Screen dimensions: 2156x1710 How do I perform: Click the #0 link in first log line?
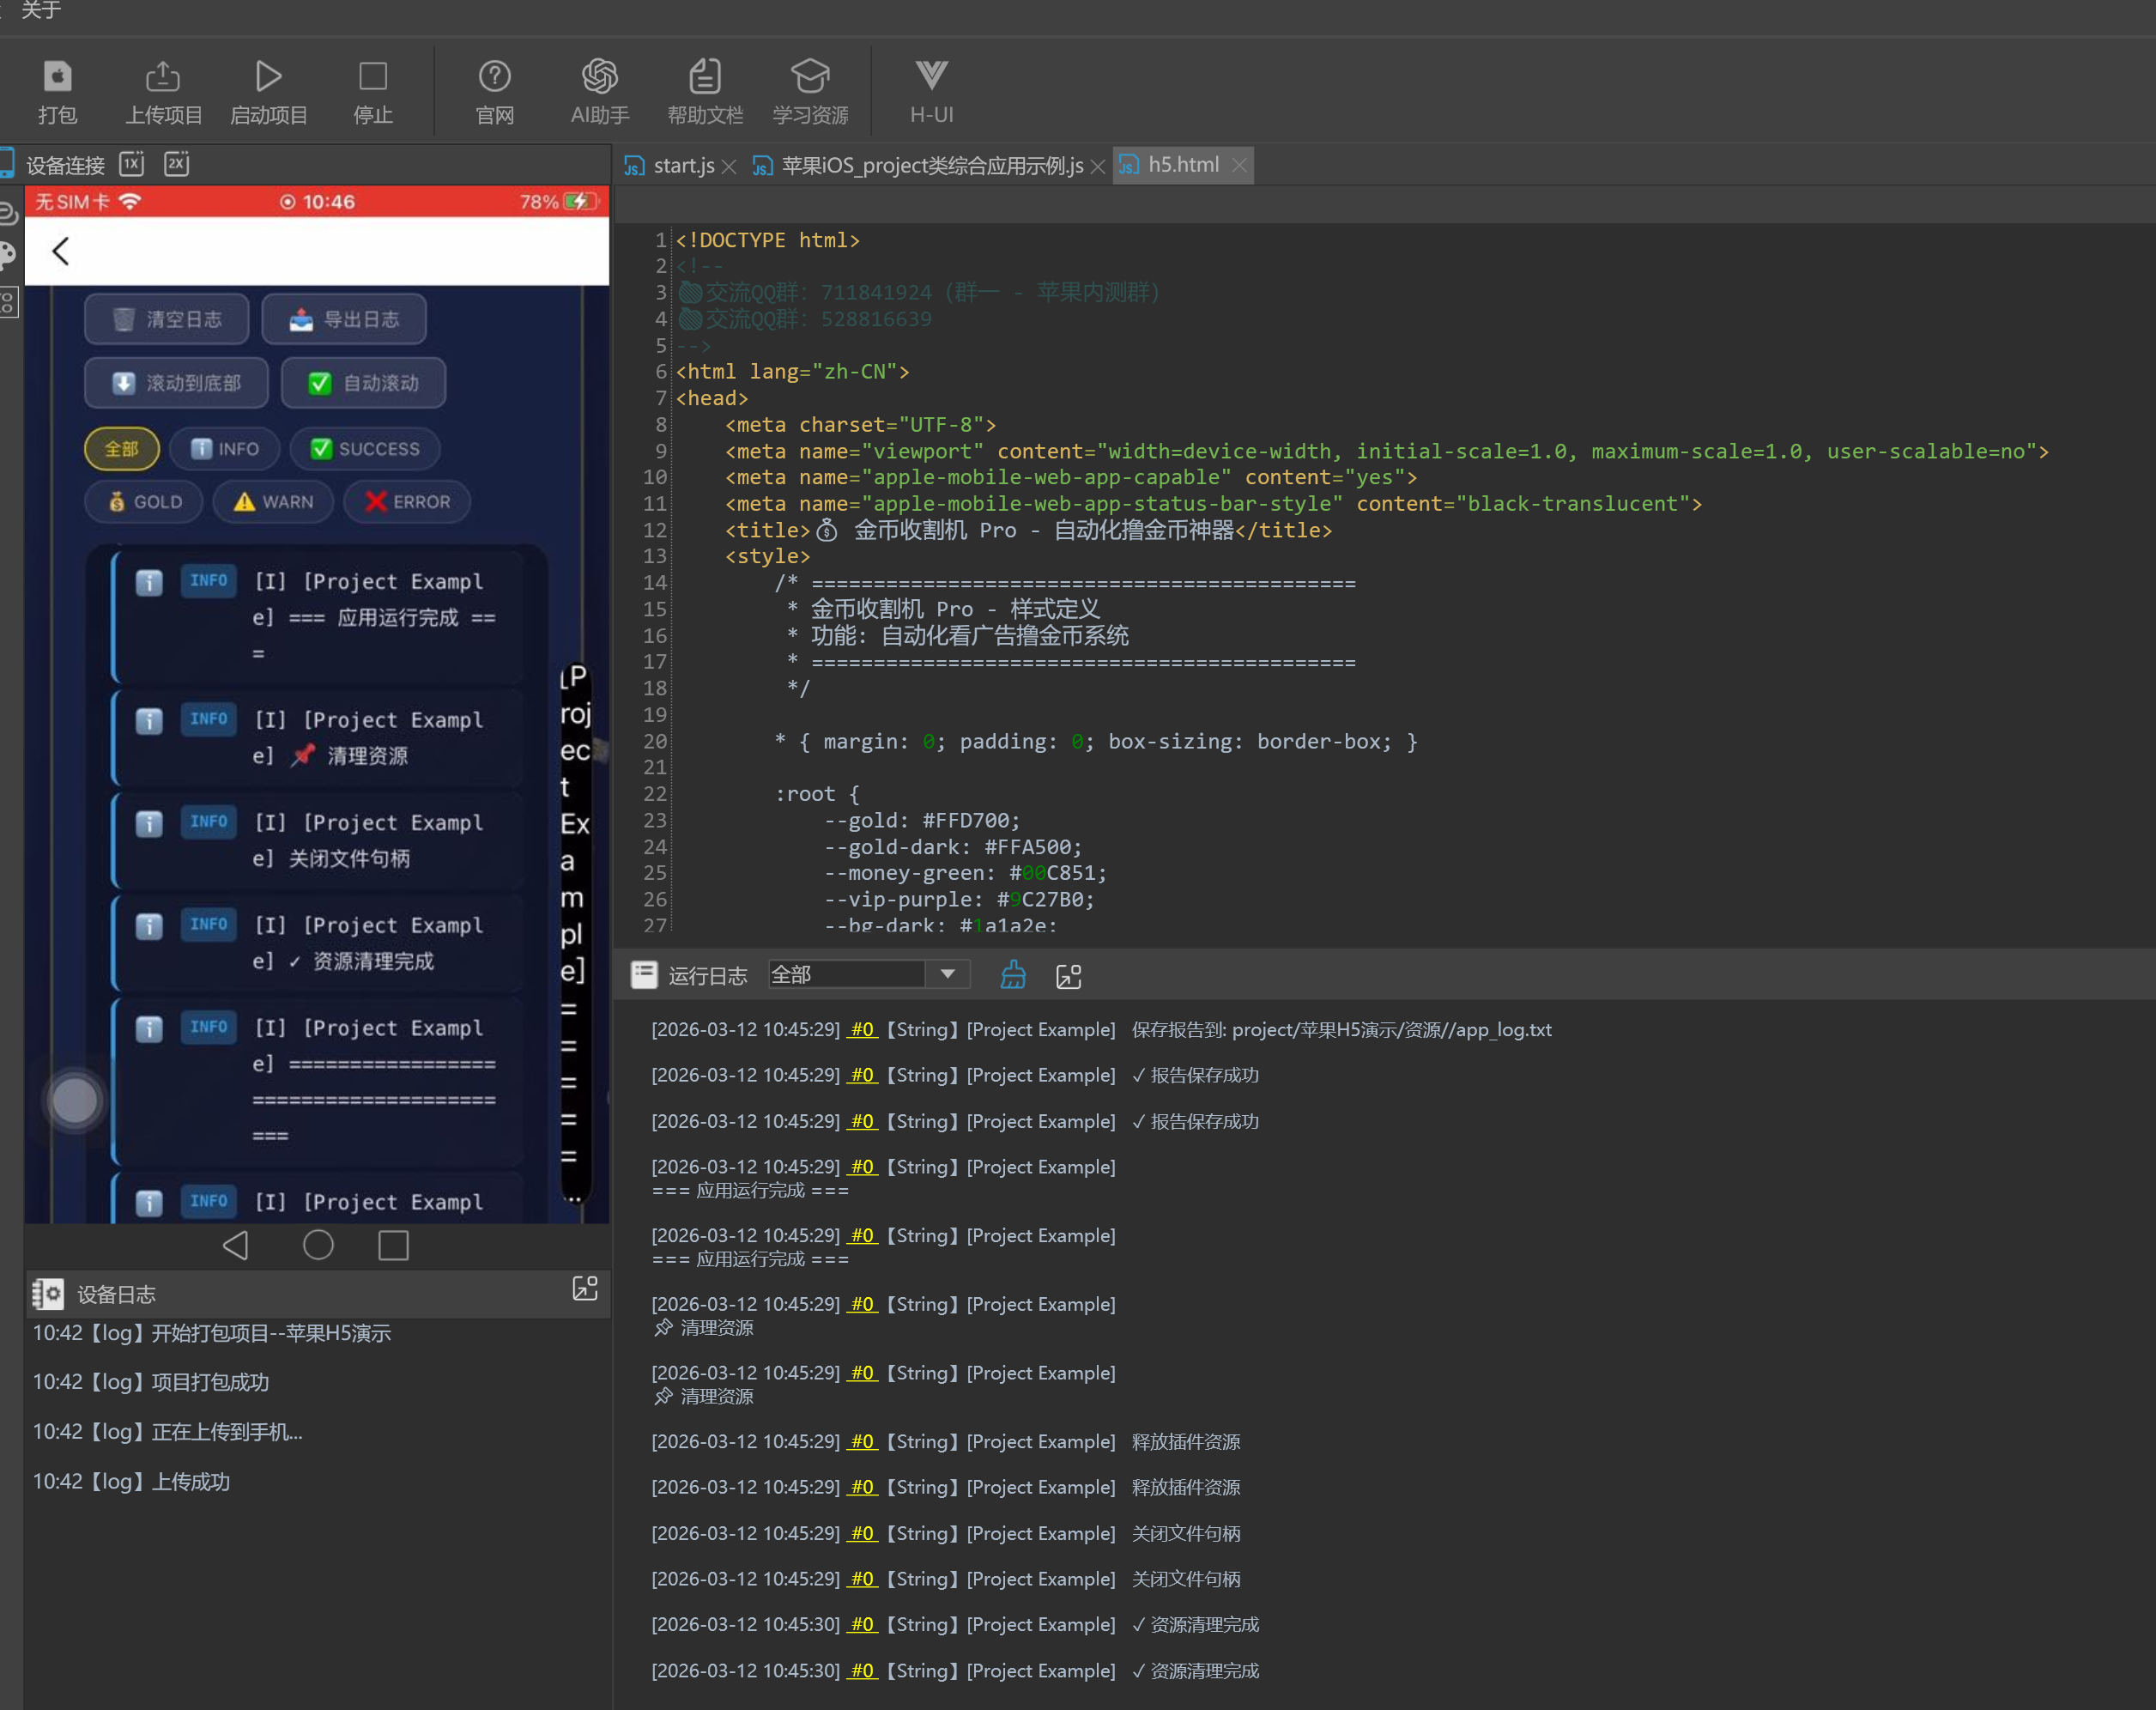coord(862,1030)
